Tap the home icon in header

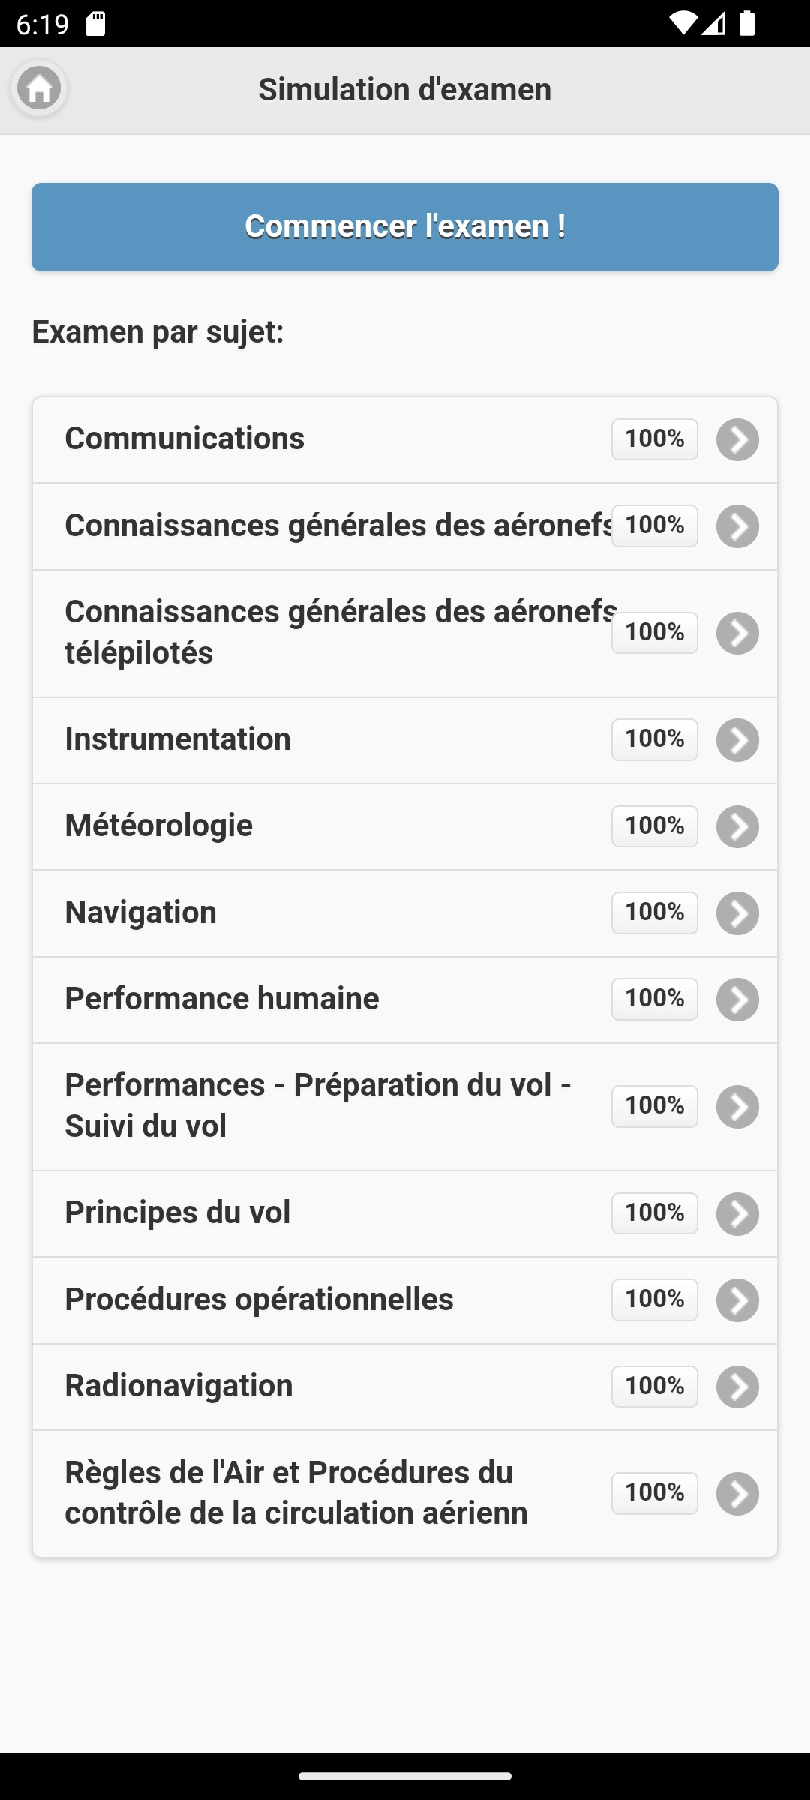39,89
